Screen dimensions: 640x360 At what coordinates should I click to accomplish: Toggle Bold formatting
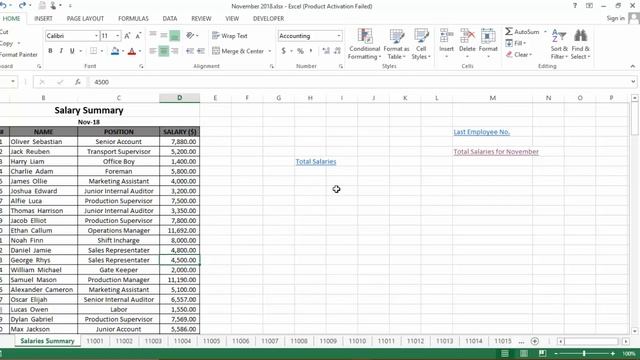[50, 51]
